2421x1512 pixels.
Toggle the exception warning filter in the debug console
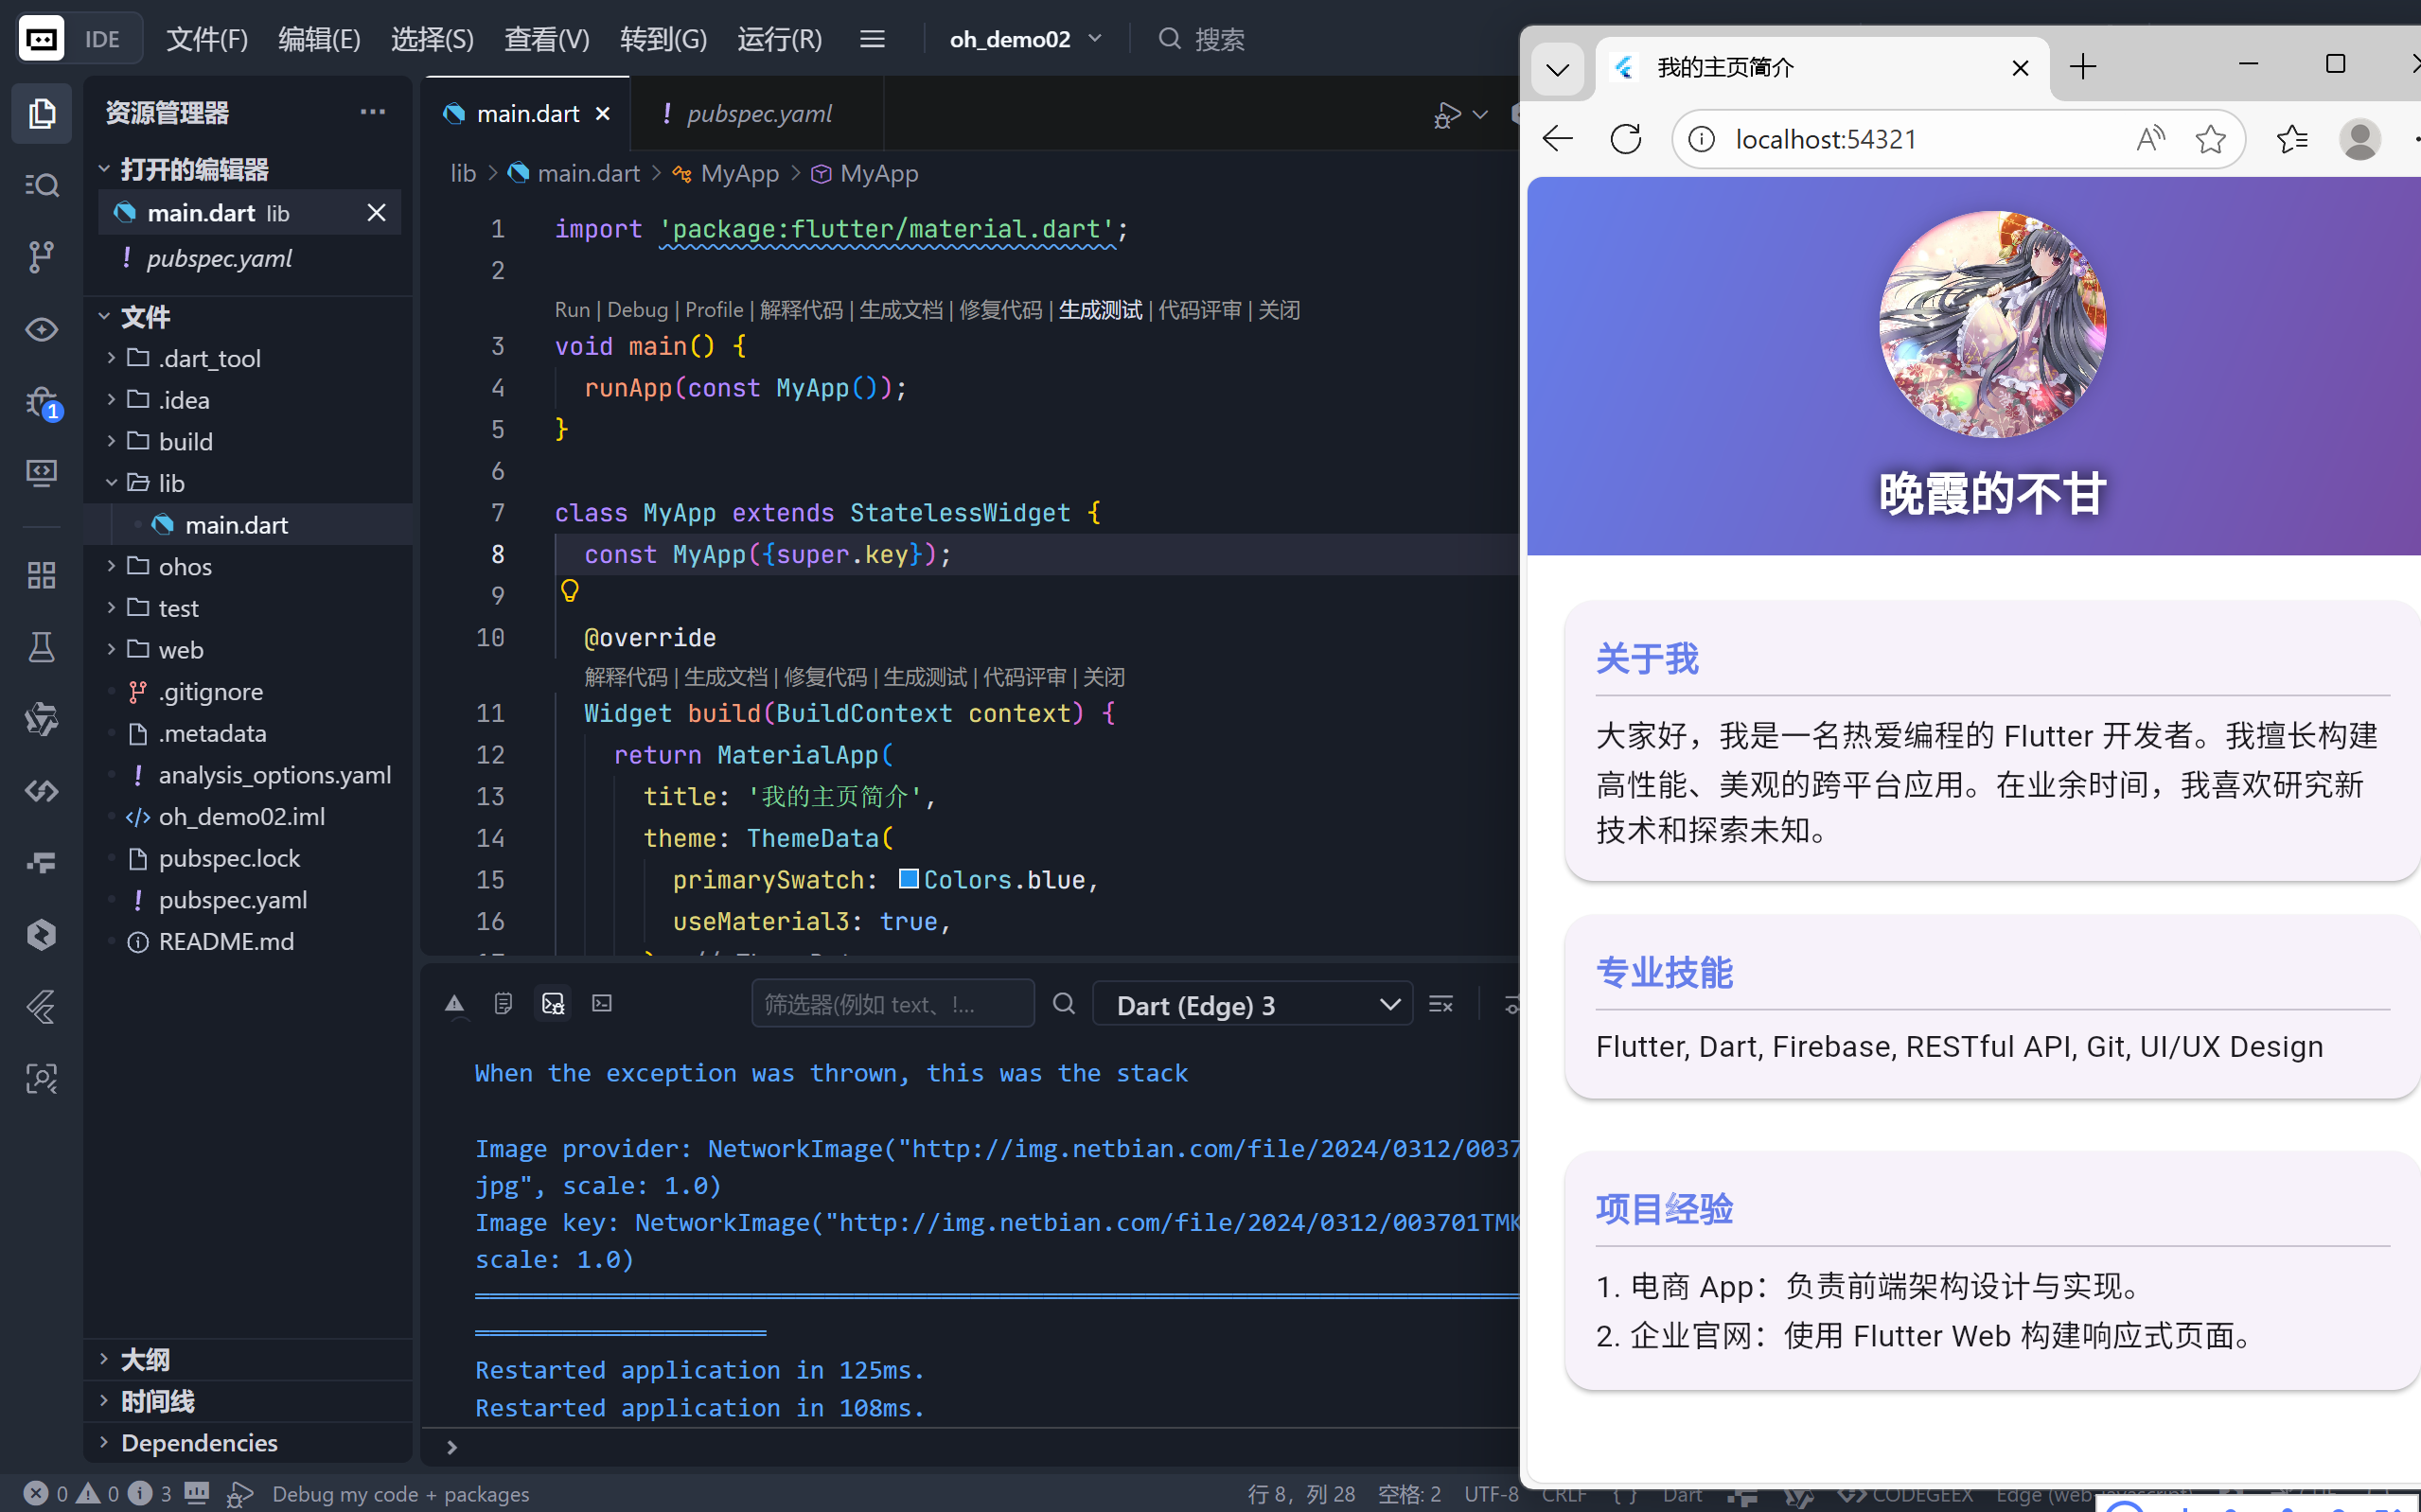point(455,1003)
